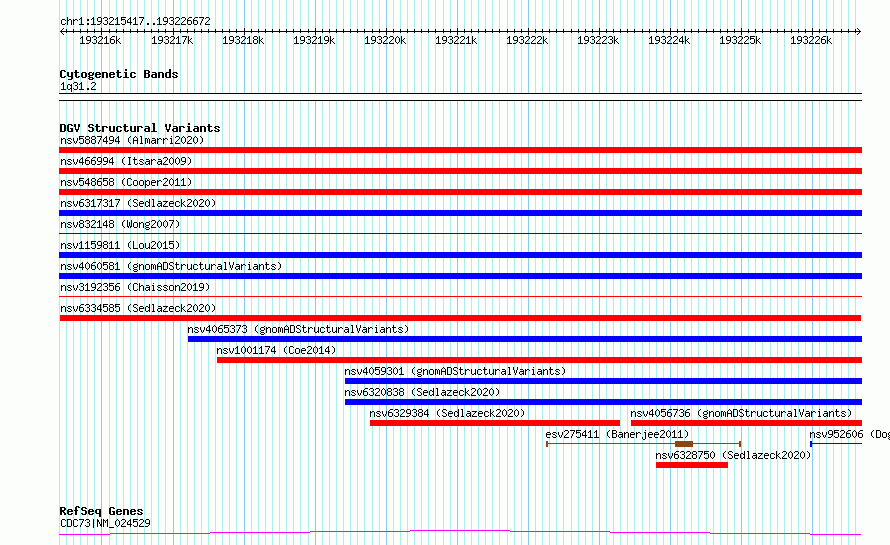Click the 193220k ruler tick label
890x545 pixels.
385,40
